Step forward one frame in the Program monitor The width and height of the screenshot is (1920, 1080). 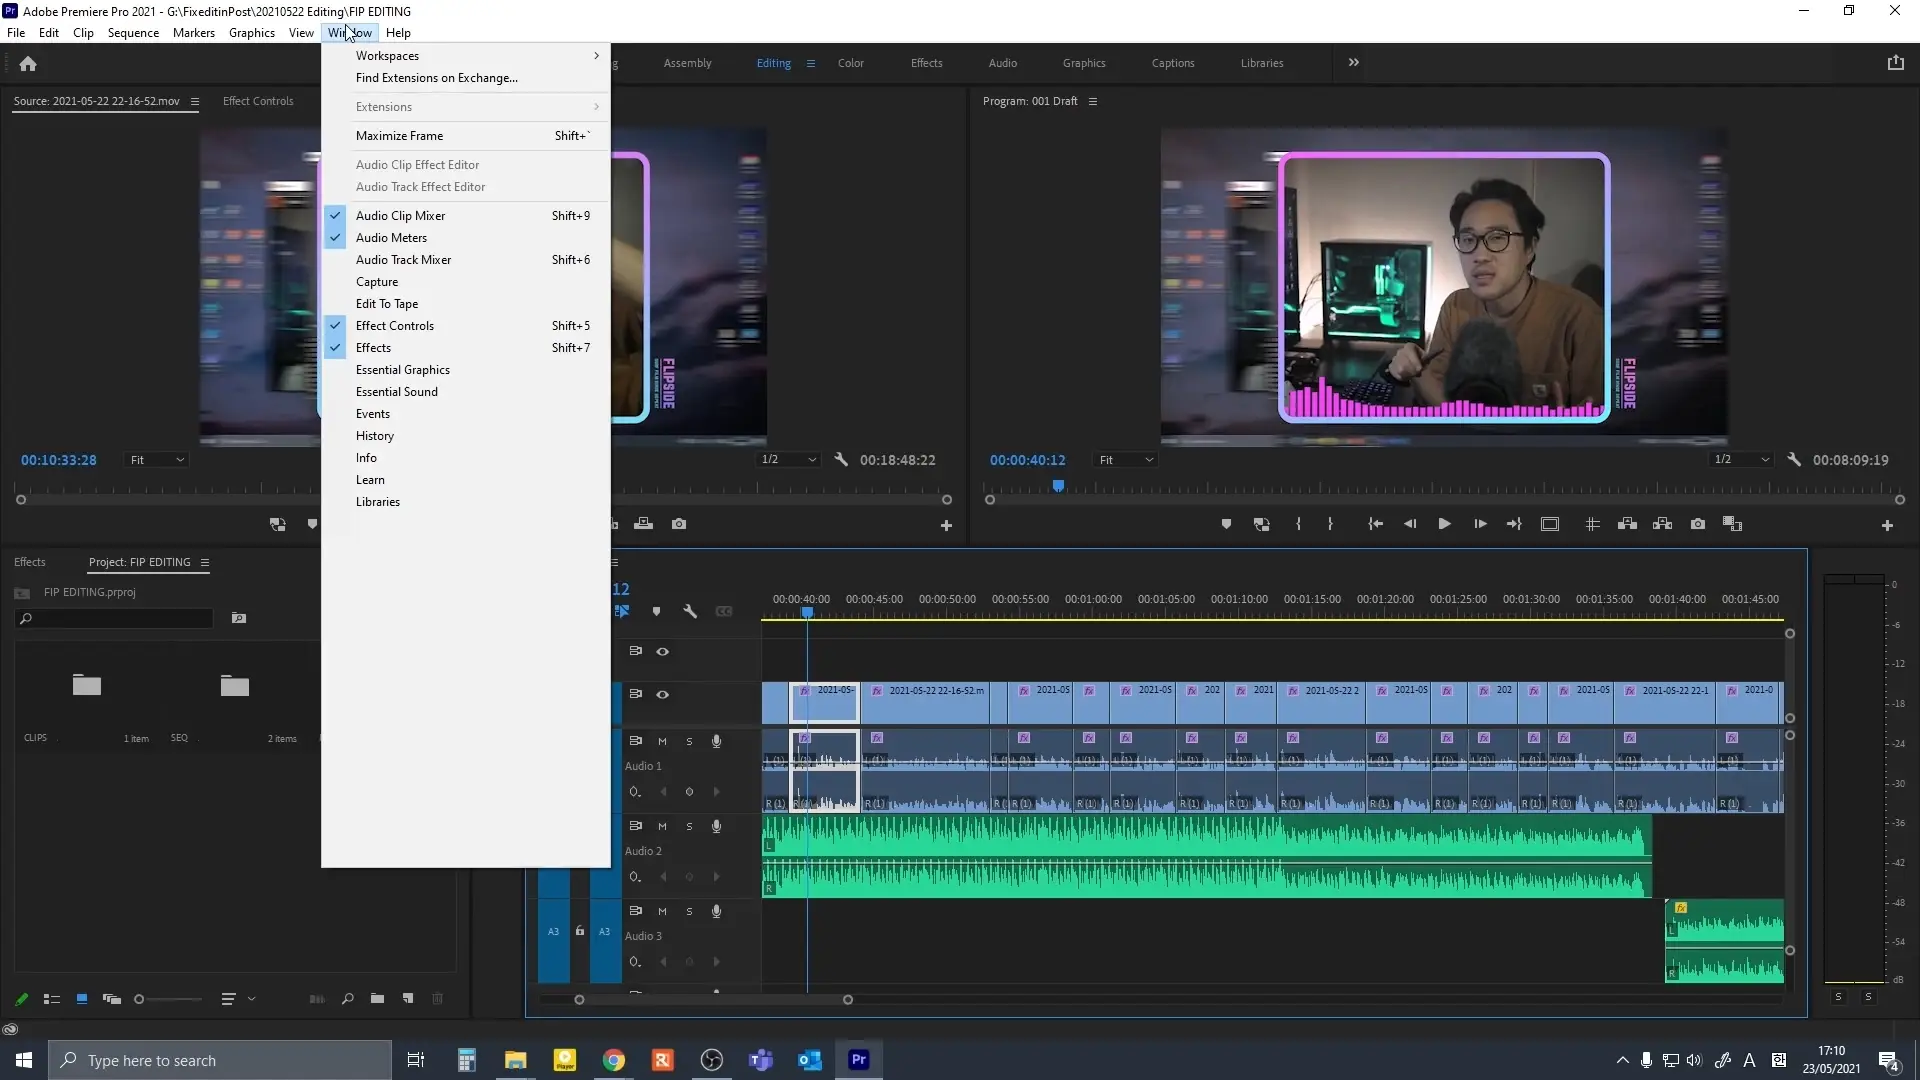pyautogui.click(x=1480, y=524)
